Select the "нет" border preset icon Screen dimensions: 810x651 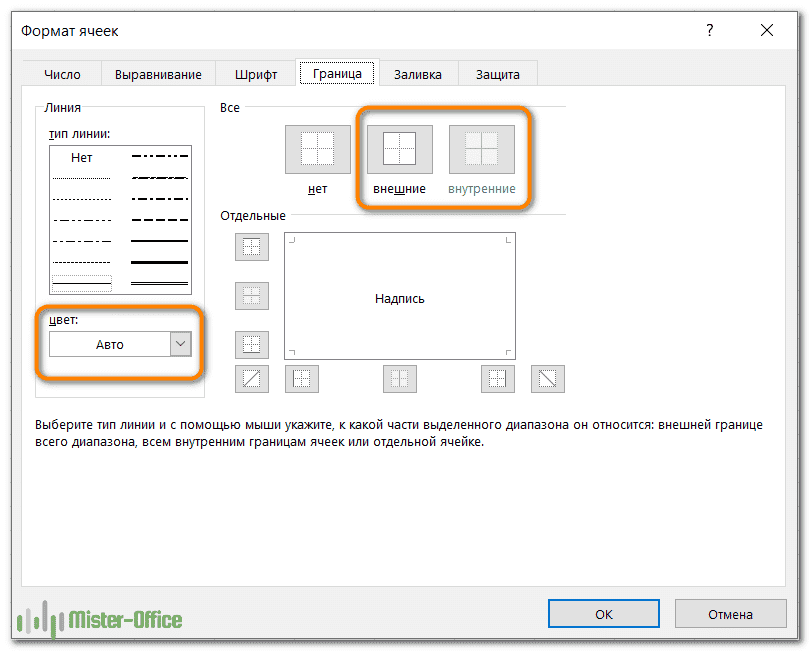pos(318,150)
